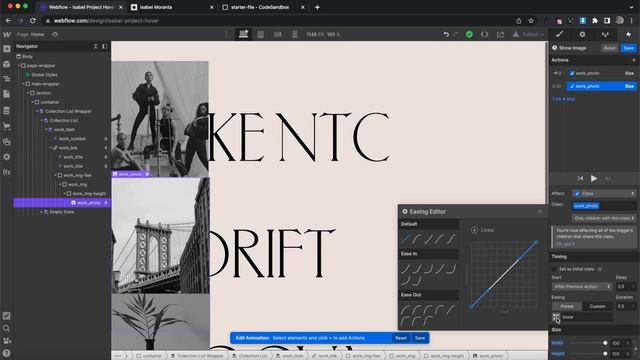The height and width of the screenshot is (360, 640).
Task: Open the Affect Class dropdown
Action: [x=604, y=193]
